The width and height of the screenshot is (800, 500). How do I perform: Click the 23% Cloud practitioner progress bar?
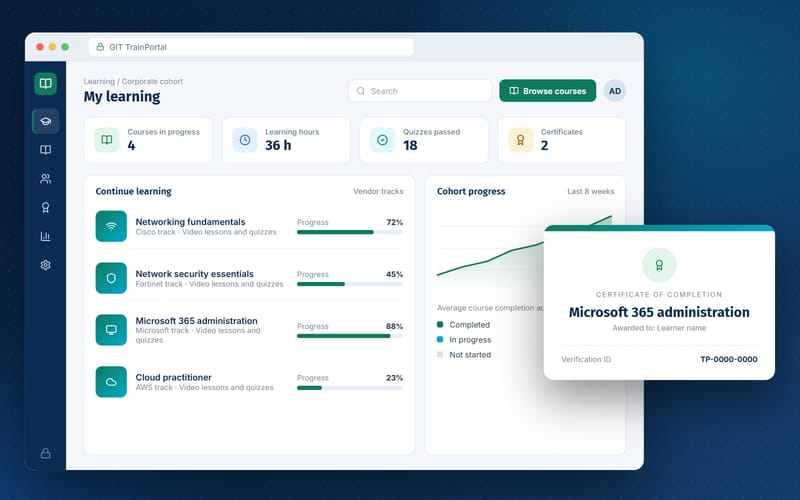coord(350,388)
